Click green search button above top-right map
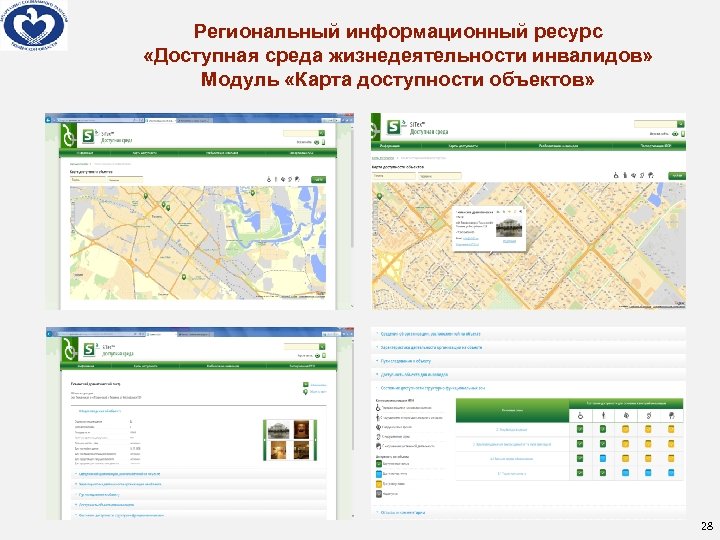The height and width of the screenshot is (540, 720). 677,175
